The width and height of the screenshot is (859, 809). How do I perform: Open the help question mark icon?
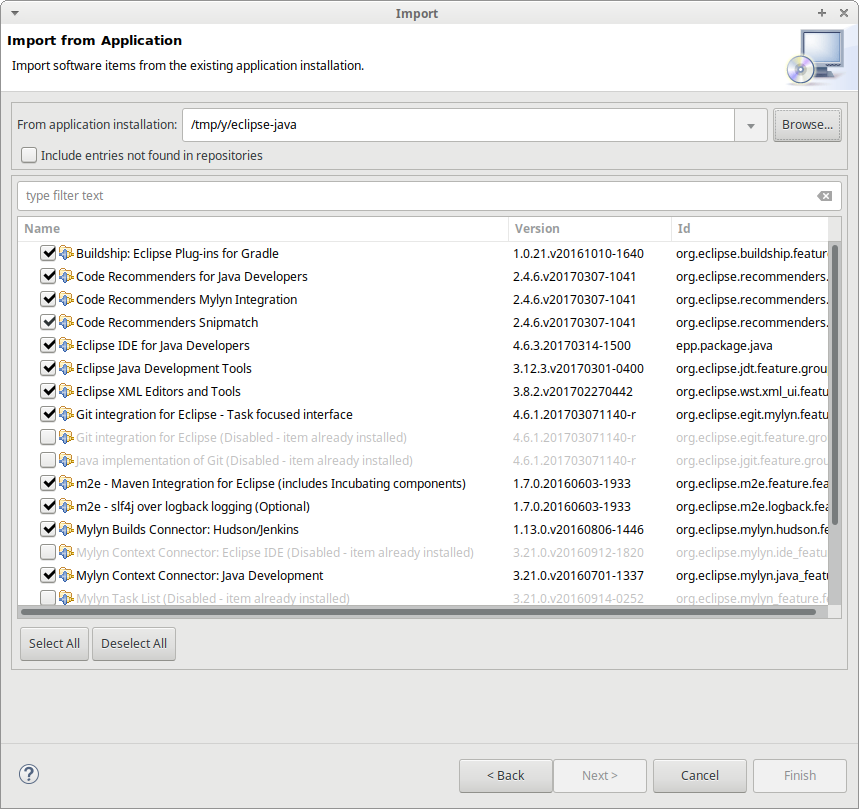(29, 774)
